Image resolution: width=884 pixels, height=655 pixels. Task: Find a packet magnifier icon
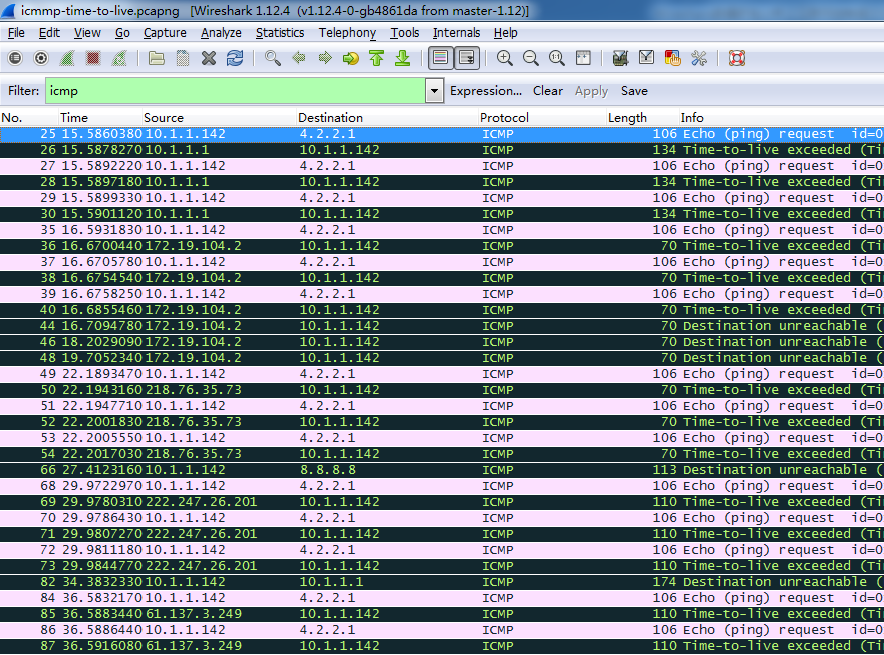(x=273, y=58)
